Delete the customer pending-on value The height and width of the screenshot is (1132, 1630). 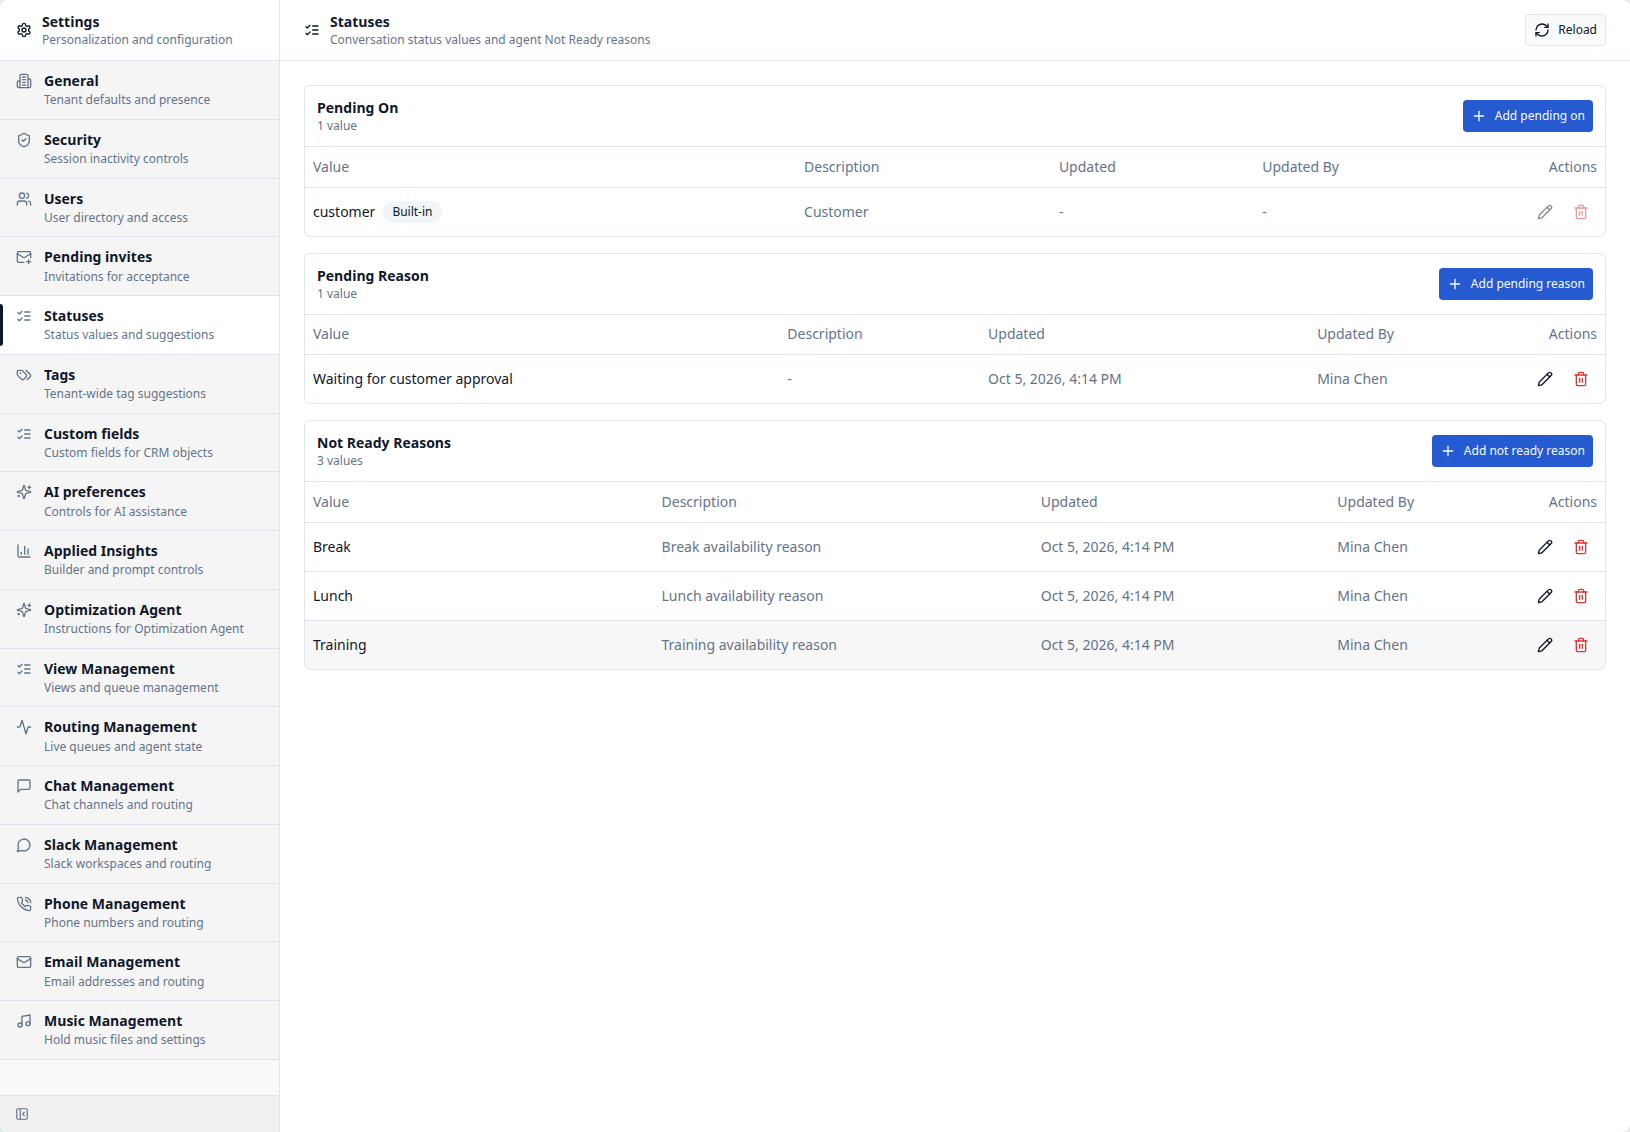(1581, 212)
